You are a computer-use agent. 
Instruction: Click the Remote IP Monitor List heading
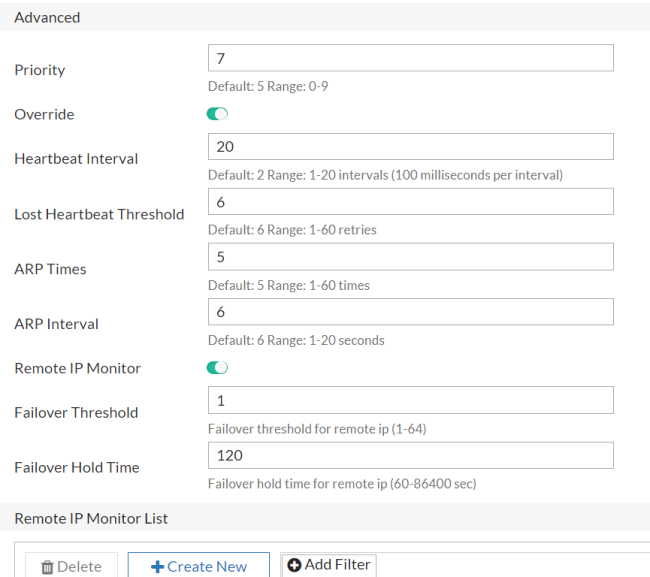coord(91,518)
